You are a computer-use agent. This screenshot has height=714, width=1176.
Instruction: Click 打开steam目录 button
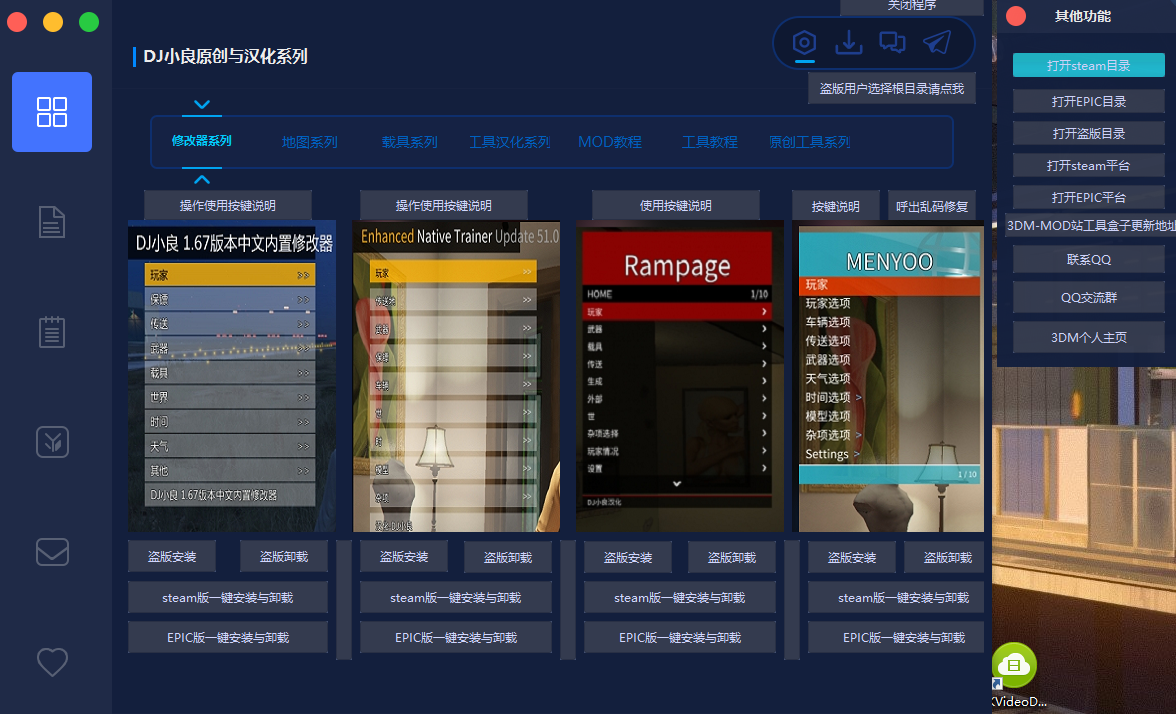pos(1088,65)
